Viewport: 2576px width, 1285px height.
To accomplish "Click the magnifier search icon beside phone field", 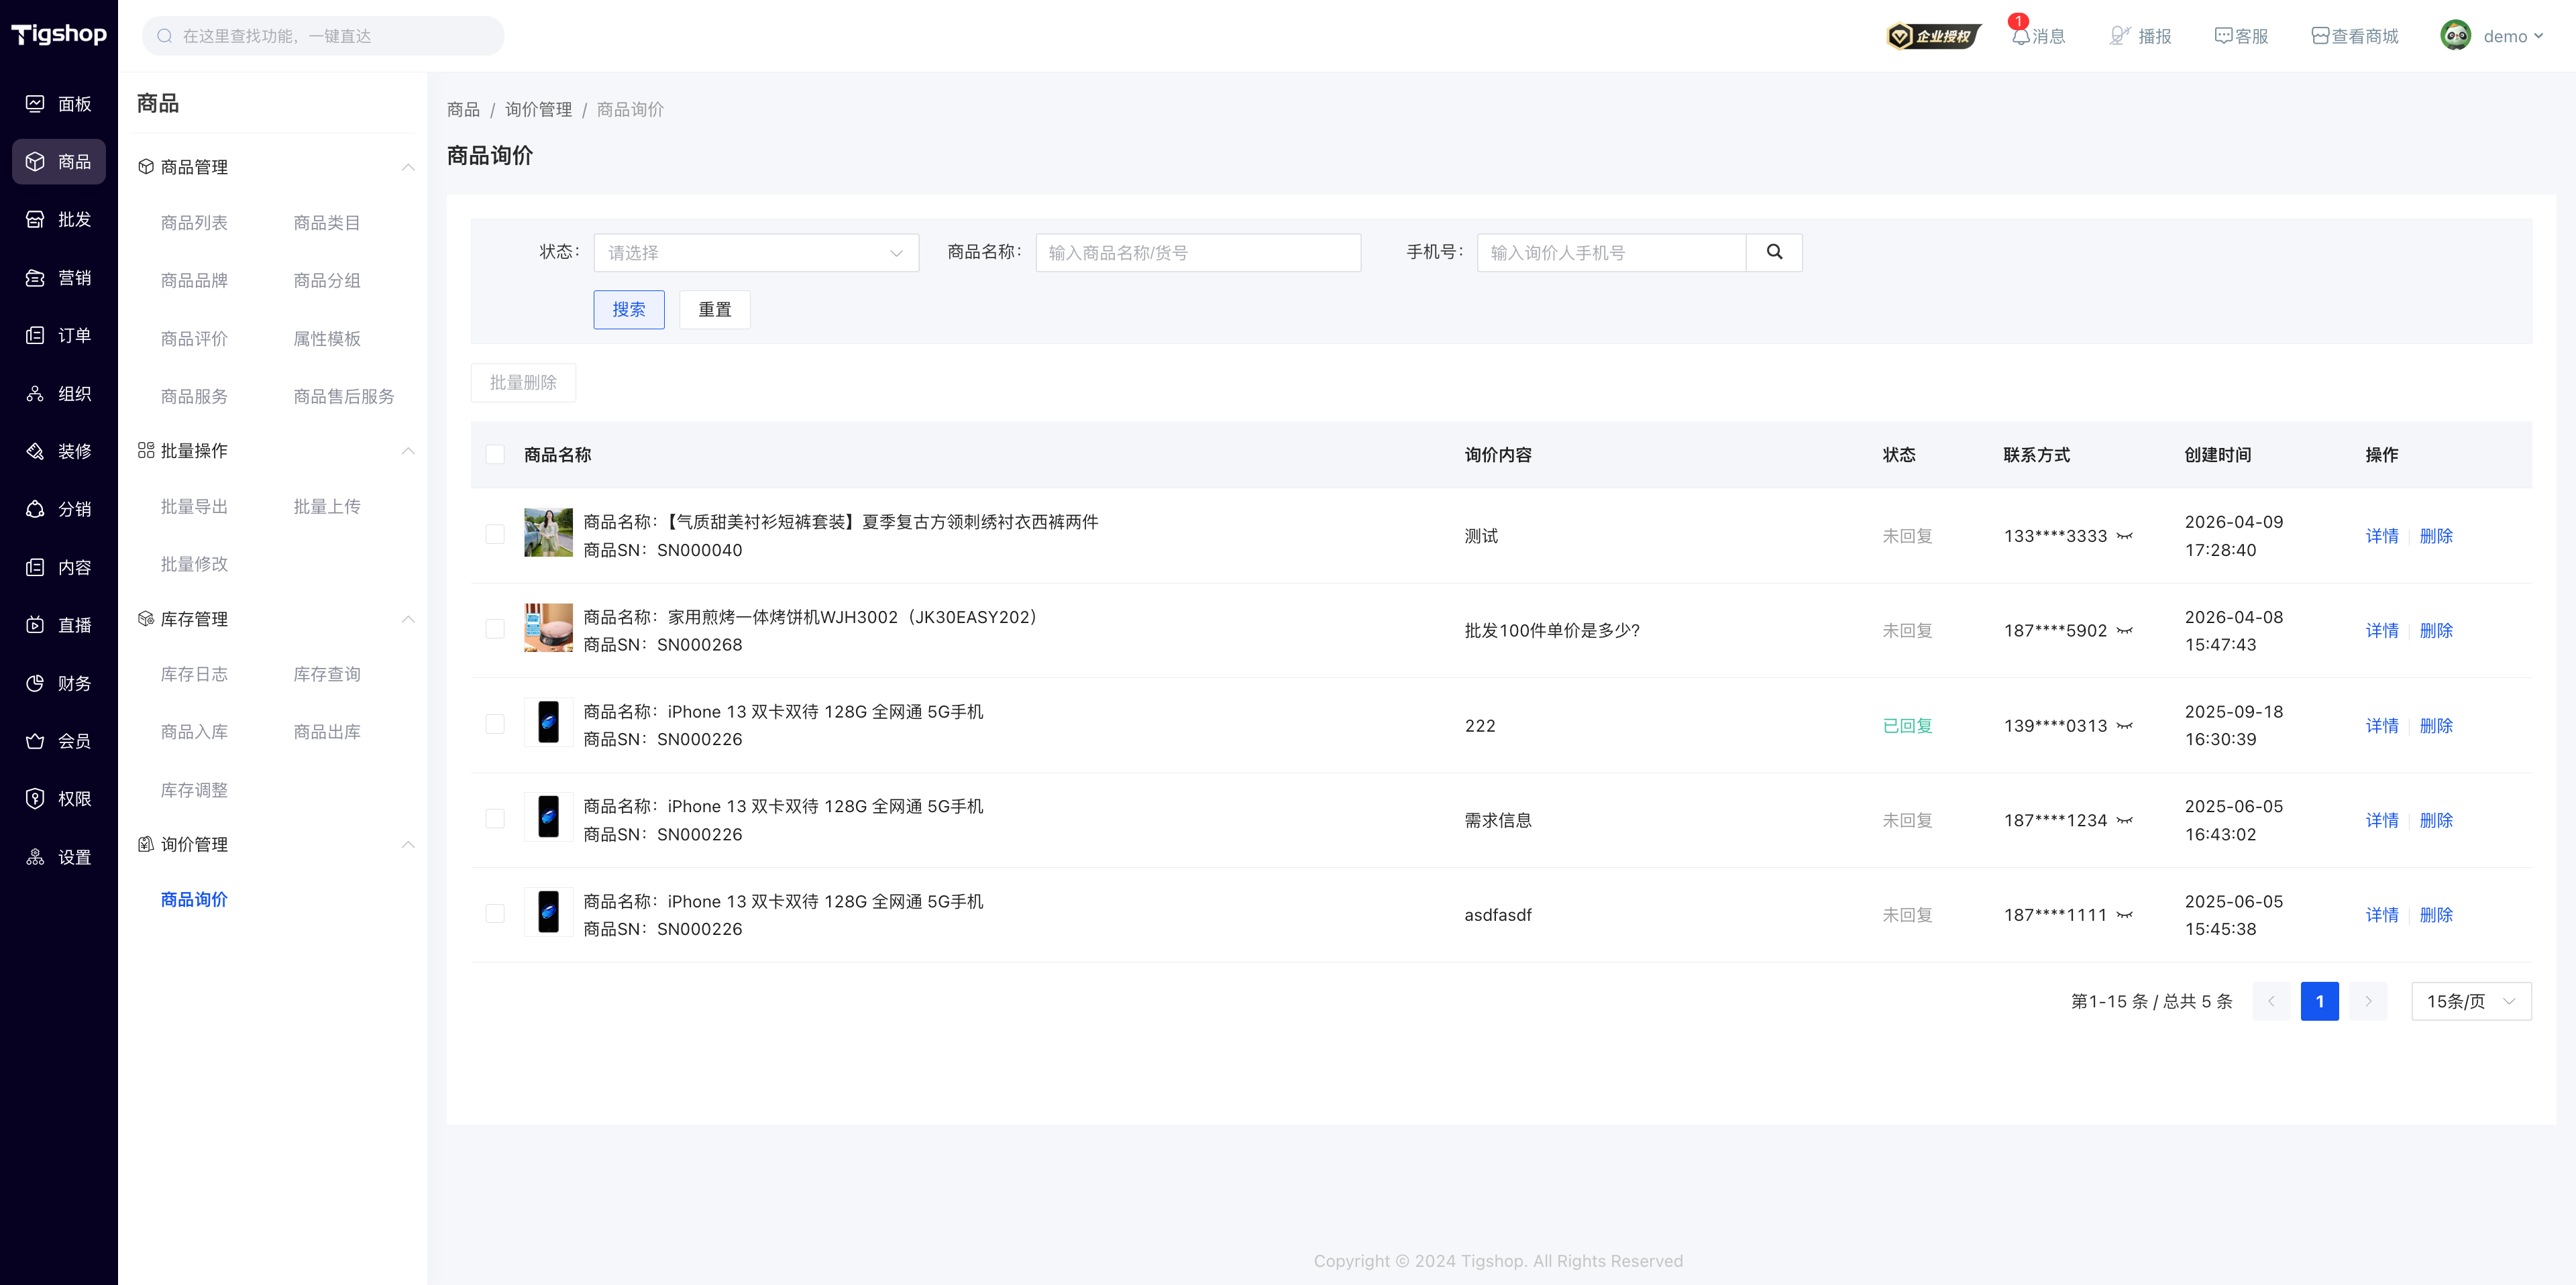I will [x=1774, y=253].
